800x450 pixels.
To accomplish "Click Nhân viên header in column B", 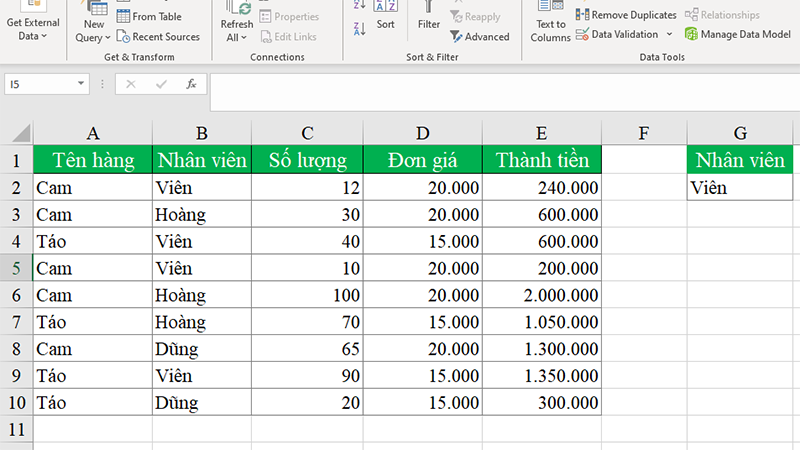I will (x=202, y=160).
